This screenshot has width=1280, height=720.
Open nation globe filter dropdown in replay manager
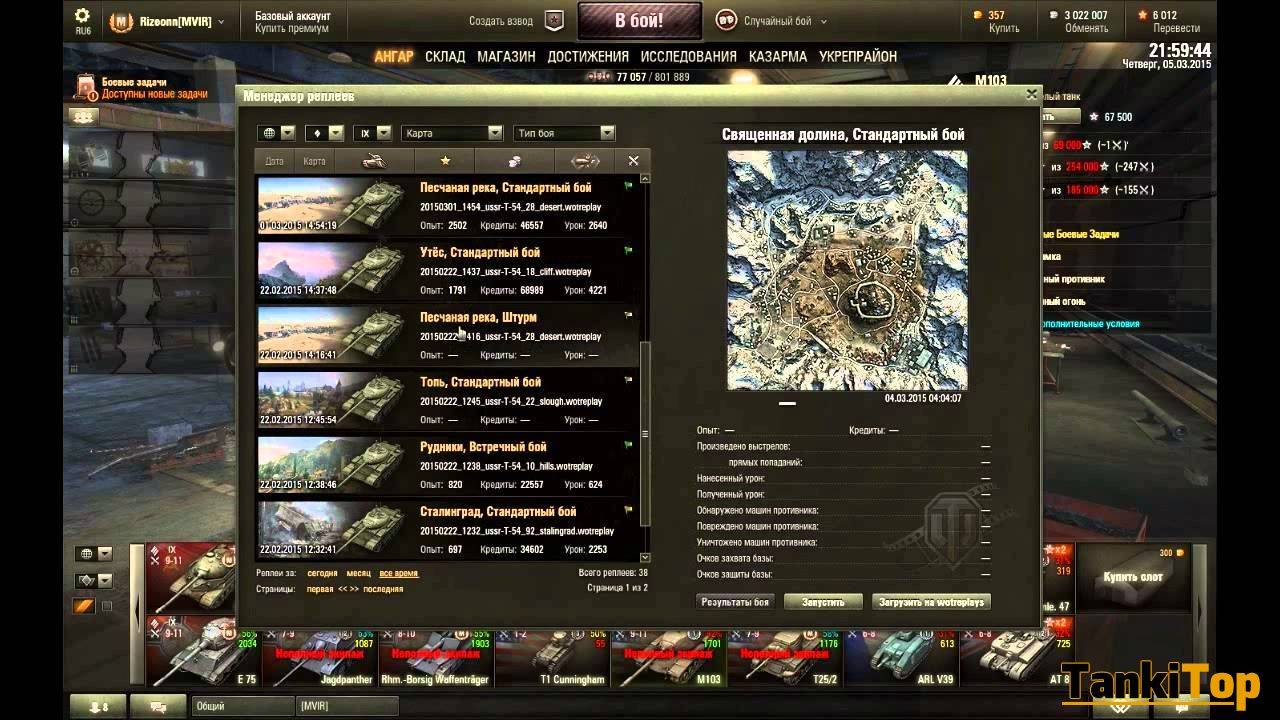276,133
